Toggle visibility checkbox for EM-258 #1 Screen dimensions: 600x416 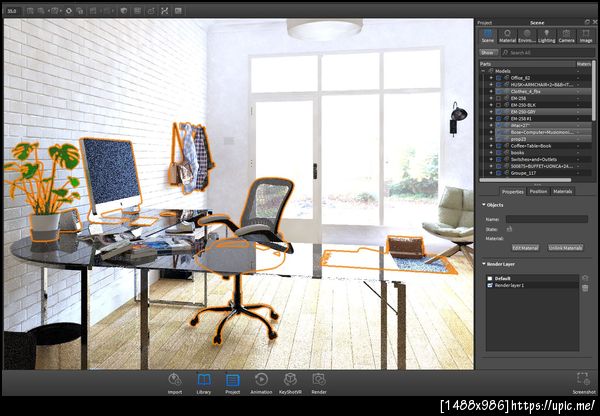pos(499,119)
